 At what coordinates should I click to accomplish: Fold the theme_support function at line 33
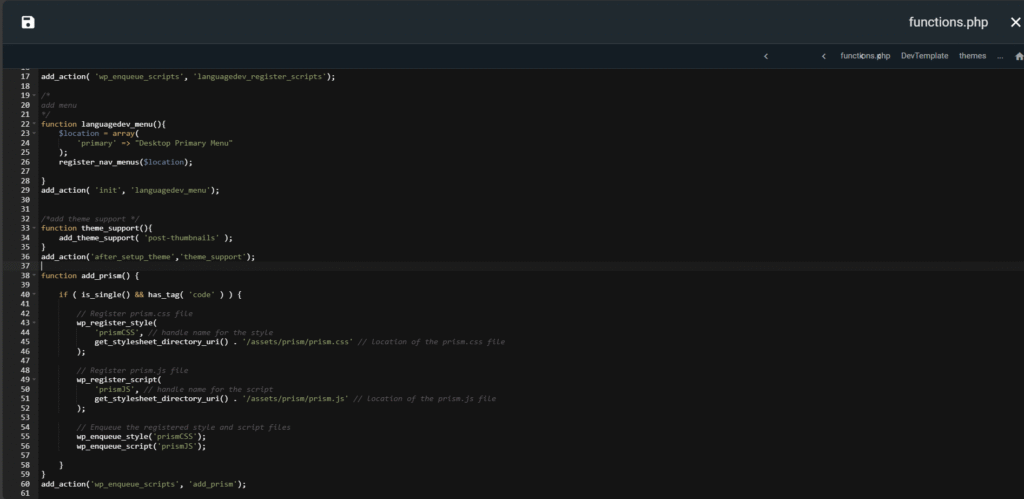coord(35,228)
